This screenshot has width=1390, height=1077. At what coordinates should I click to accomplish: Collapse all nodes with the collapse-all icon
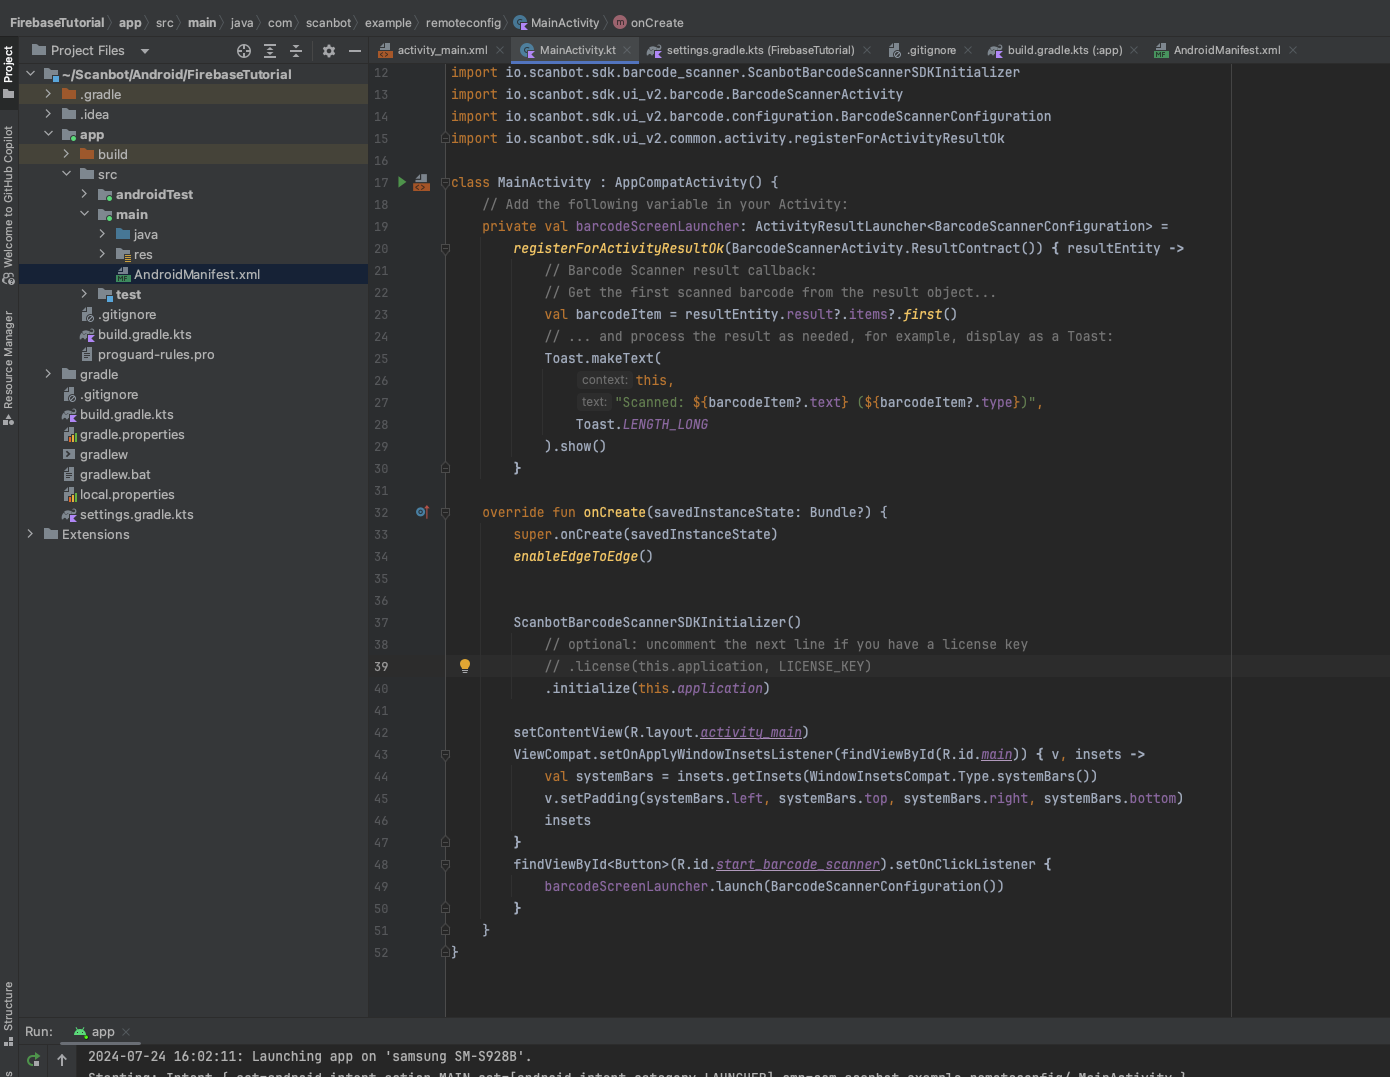[295, 50]
